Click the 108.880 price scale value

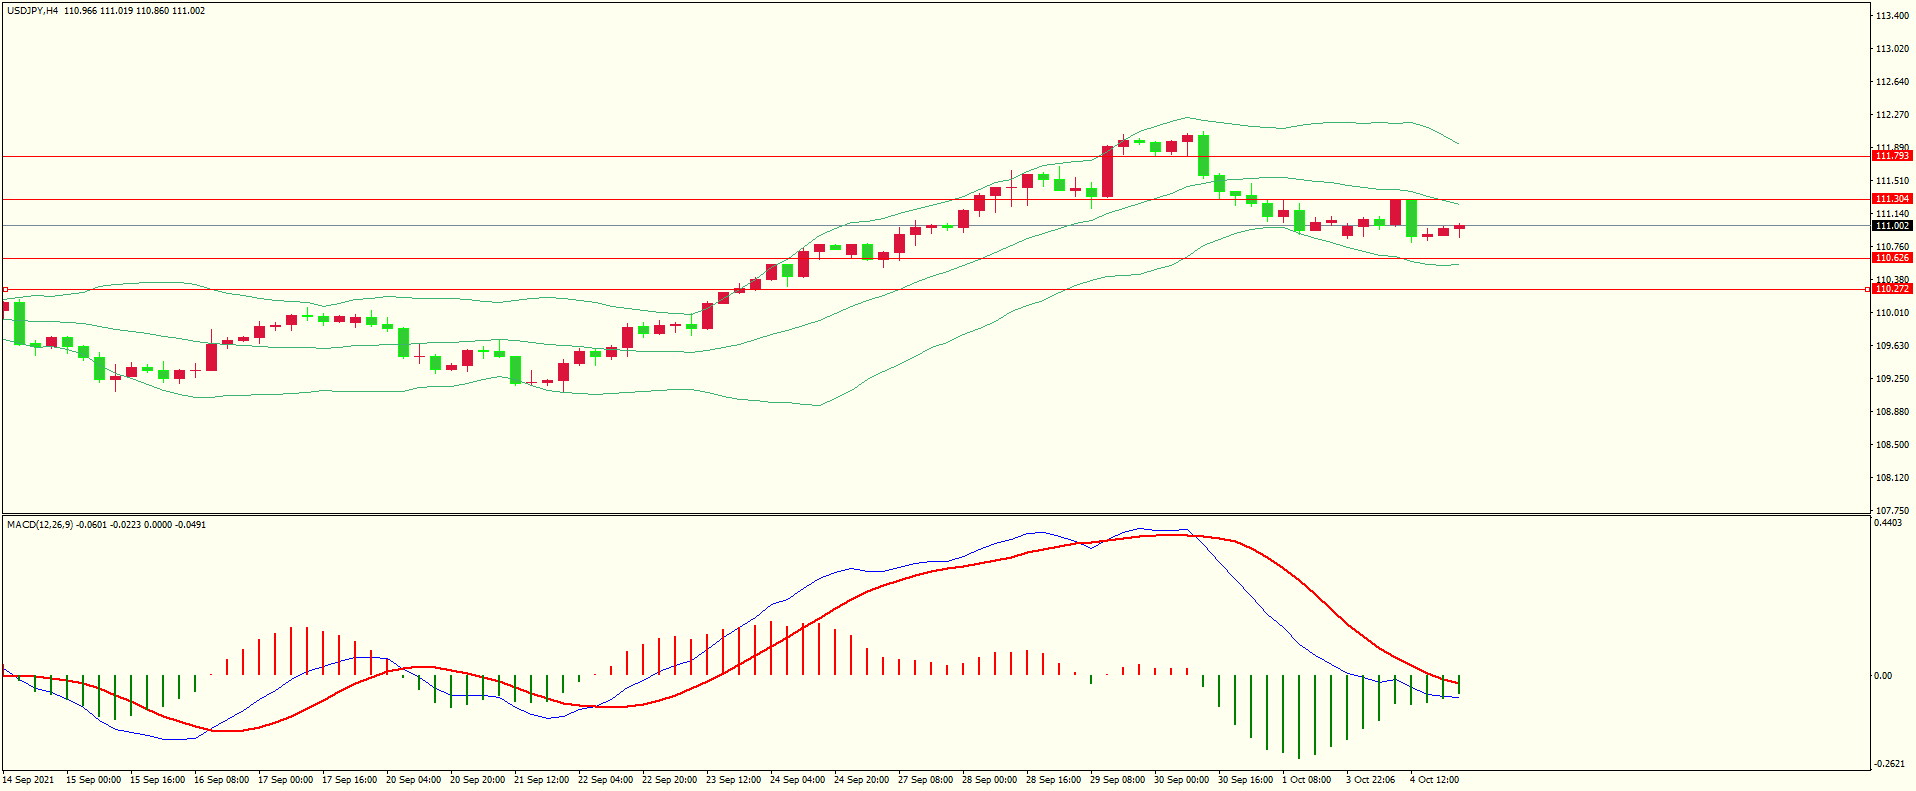click(x=1892, y=412)
